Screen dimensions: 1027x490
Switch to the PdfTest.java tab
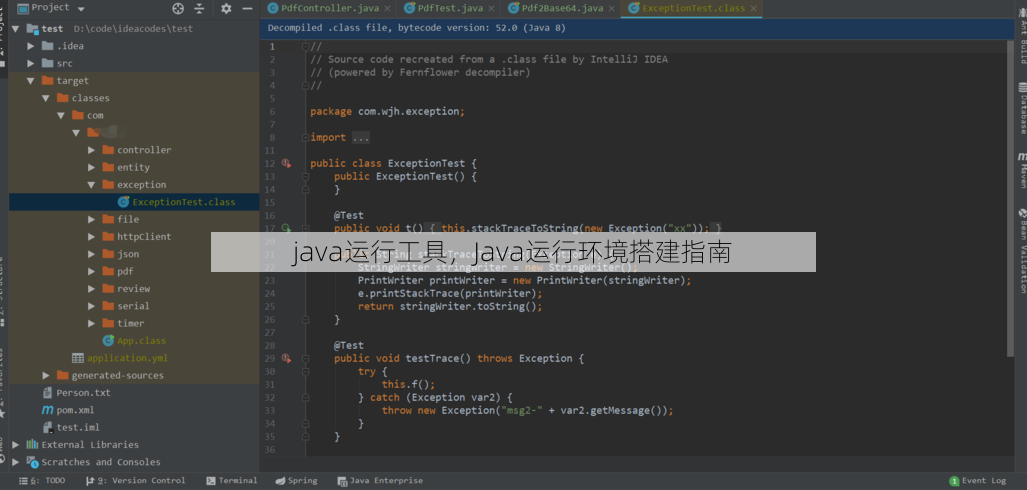(x=449, y=9)
